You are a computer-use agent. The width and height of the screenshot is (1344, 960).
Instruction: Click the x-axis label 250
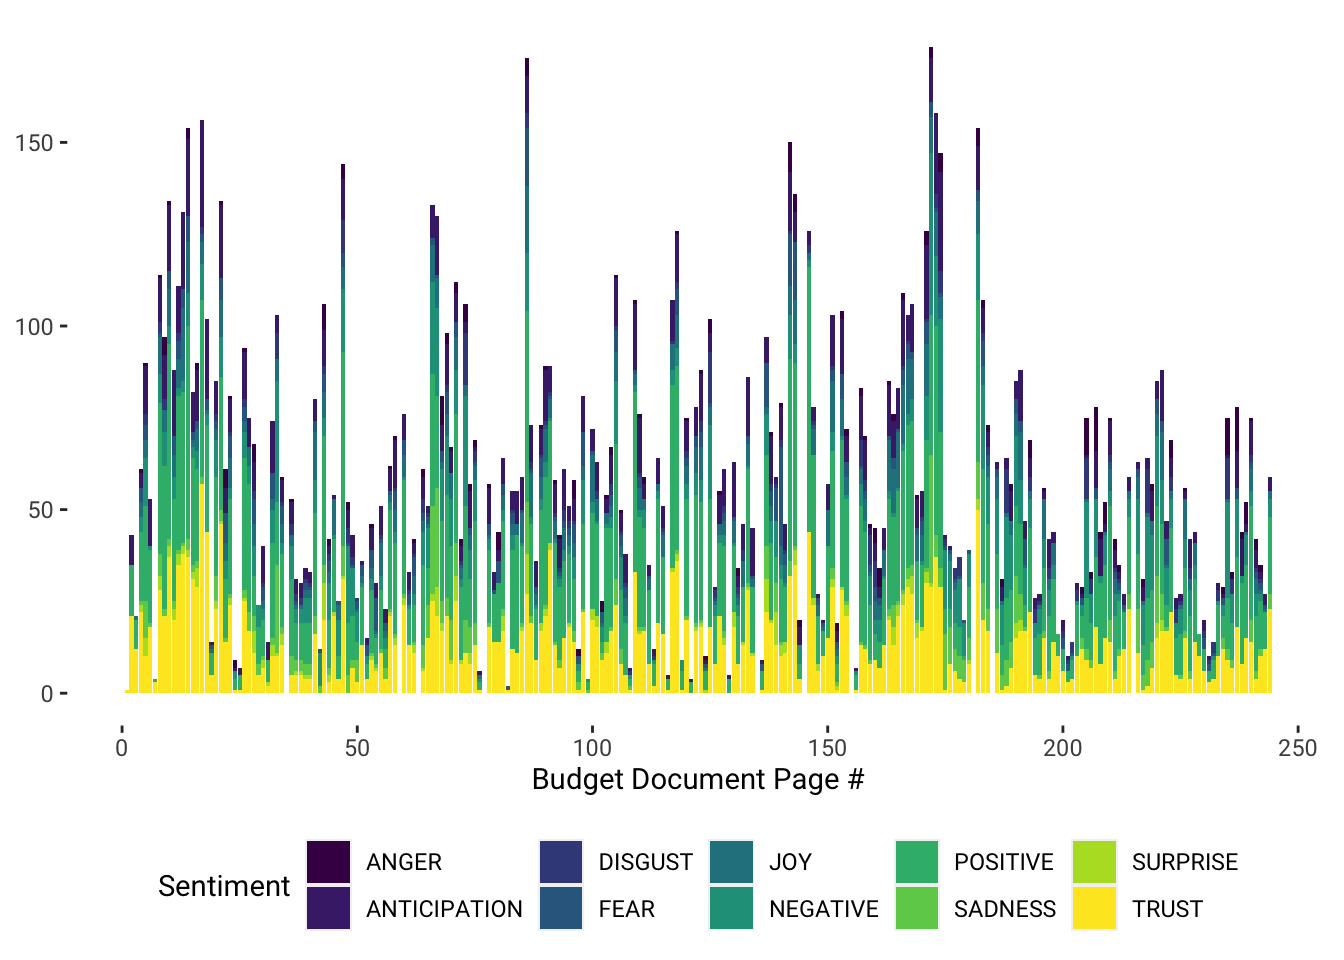pyautogui.click(x=1298, y=748)
